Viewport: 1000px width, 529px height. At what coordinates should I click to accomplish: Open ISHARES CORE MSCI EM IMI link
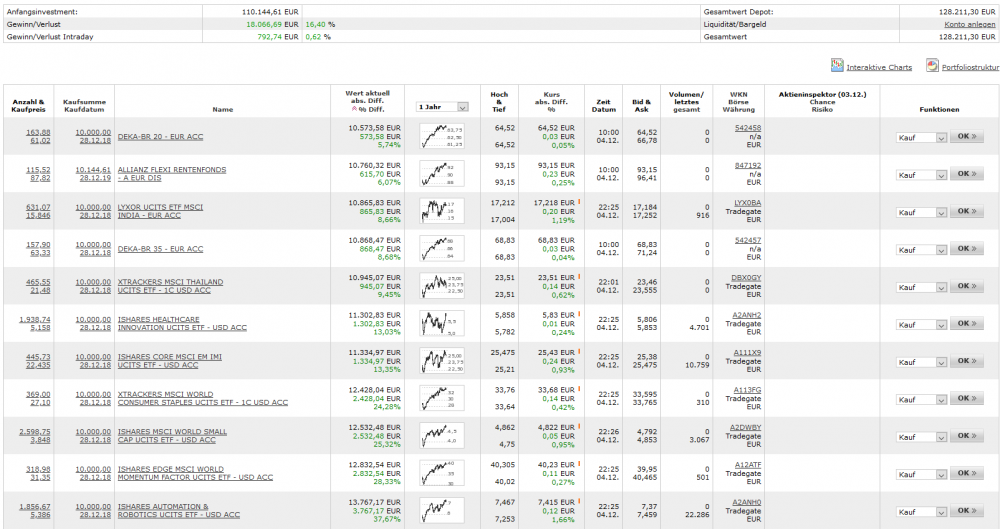click(170, 361)
